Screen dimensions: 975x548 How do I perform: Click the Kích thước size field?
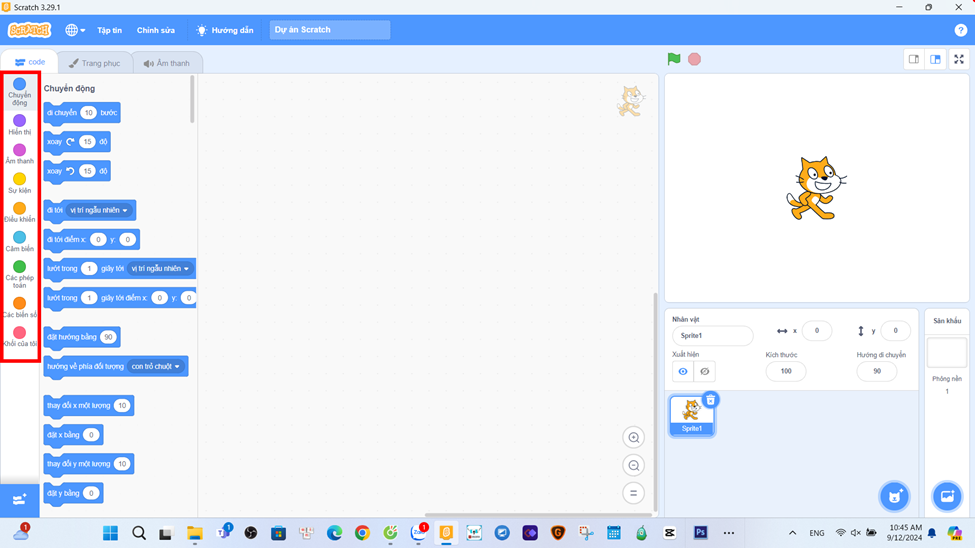tap(786, 371)
